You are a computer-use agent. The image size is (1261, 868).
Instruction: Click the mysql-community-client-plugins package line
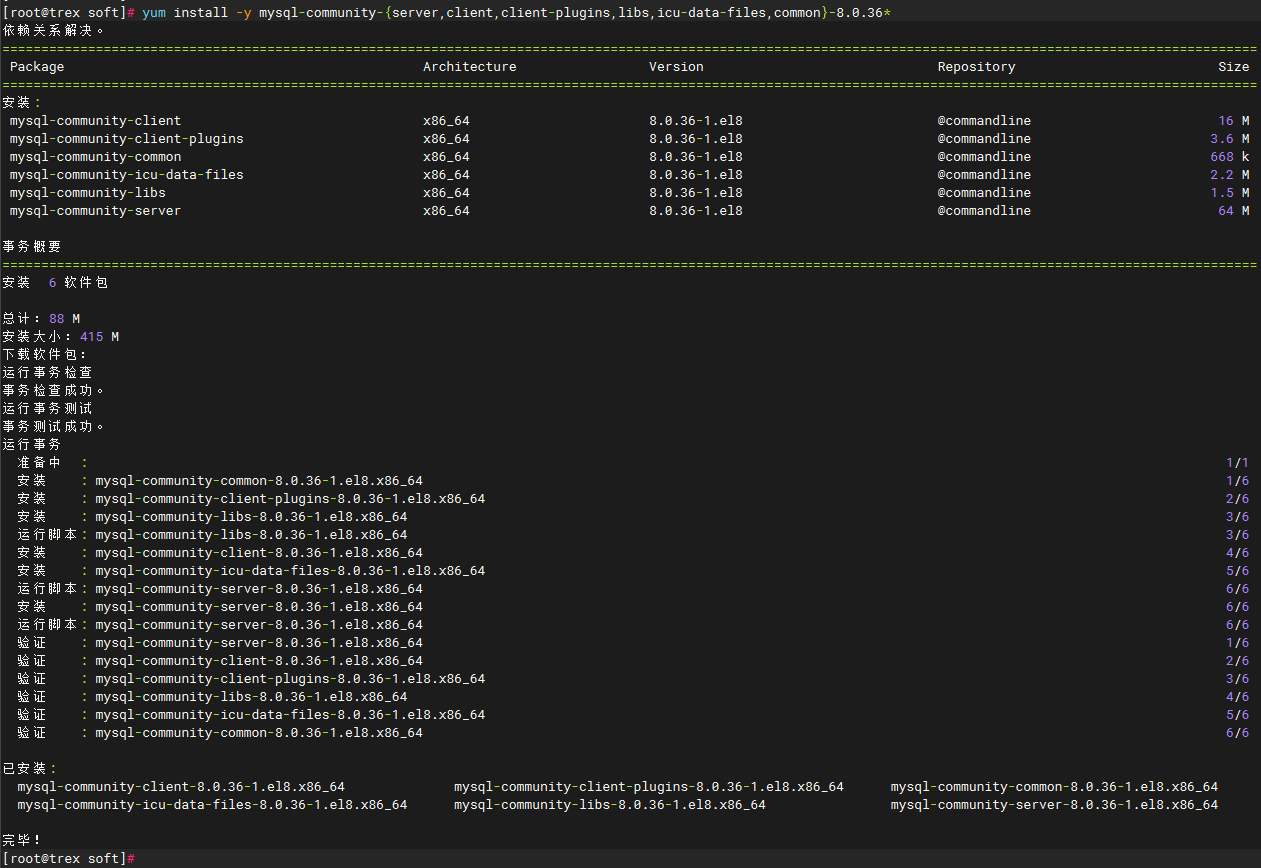[125, 138]
